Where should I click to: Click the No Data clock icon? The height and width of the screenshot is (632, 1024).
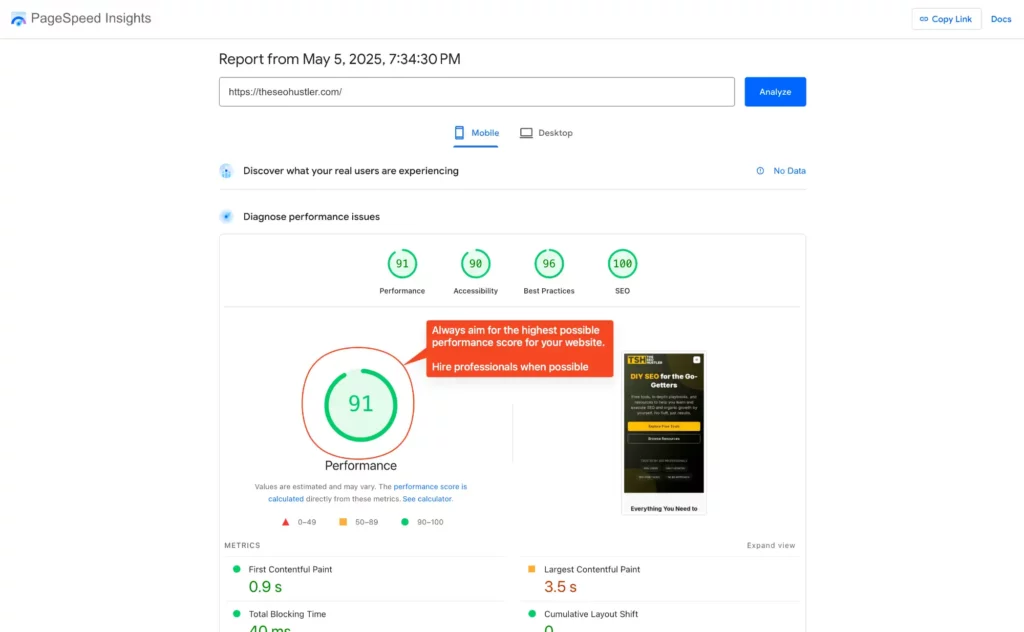click(x=760, y=171)
